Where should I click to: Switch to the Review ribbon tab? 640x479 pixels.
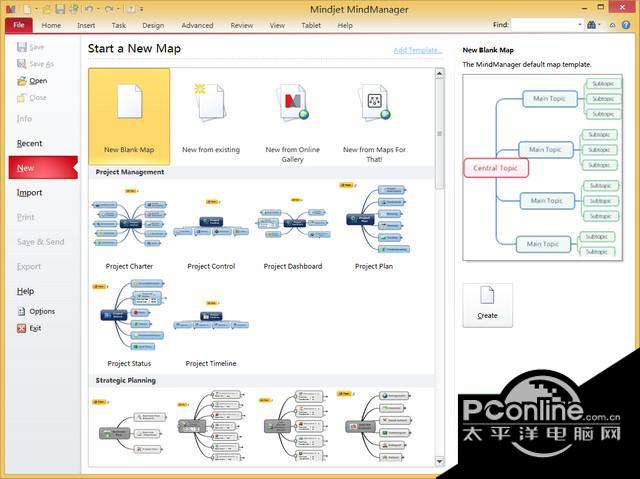pyautogui.click(x=242, y=25)
